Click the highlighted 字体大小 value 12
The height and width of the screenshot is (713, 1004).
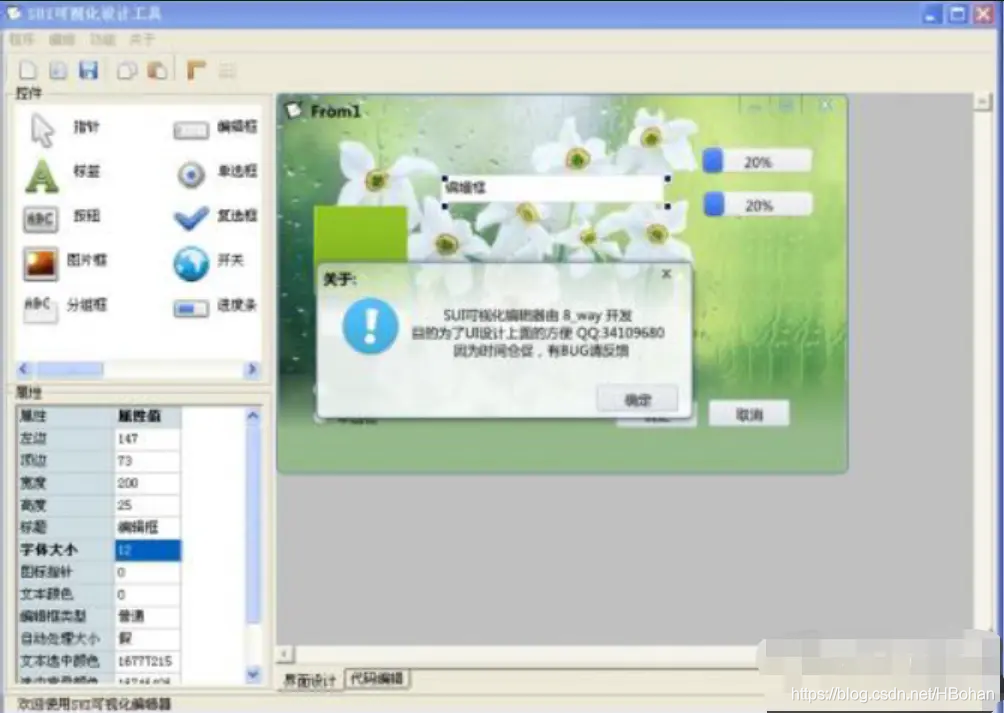(147, 550)
